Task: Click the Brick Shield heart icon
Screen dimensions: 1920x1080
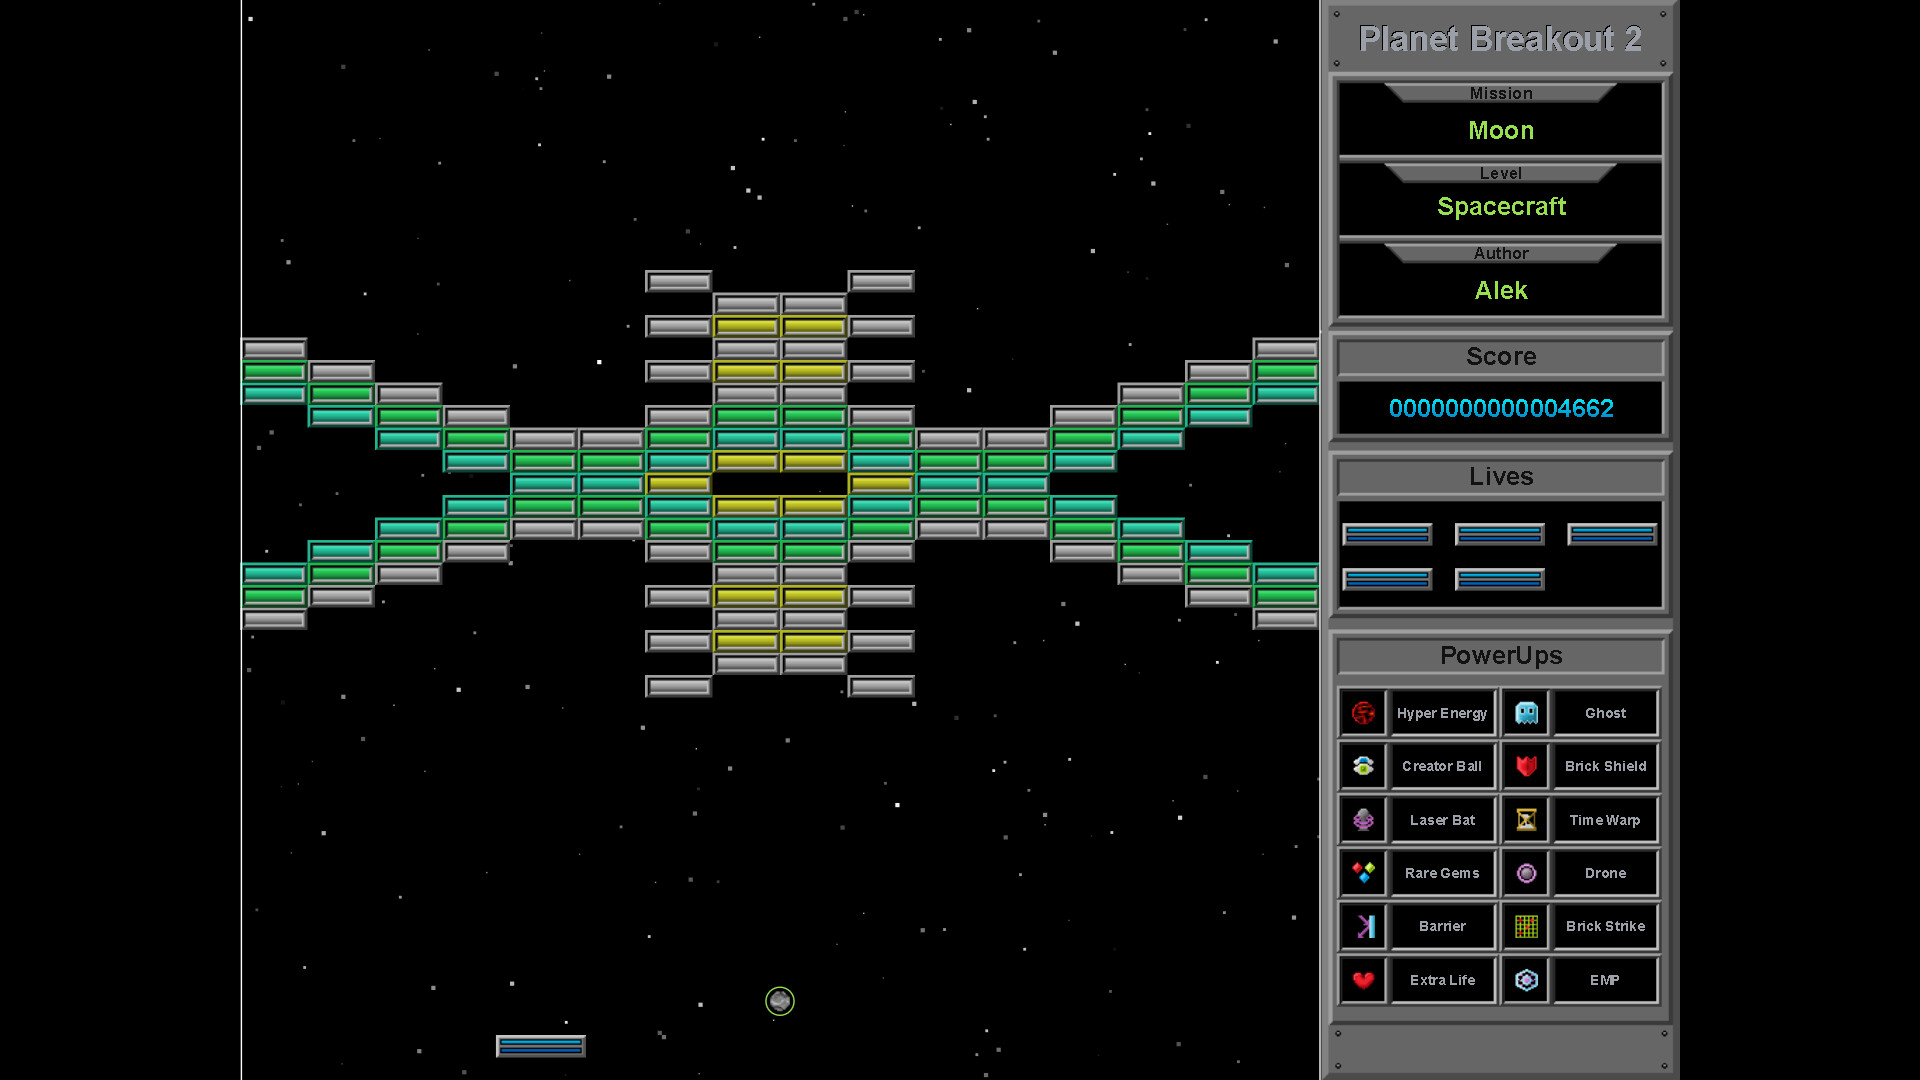Action: (1525, 766)
